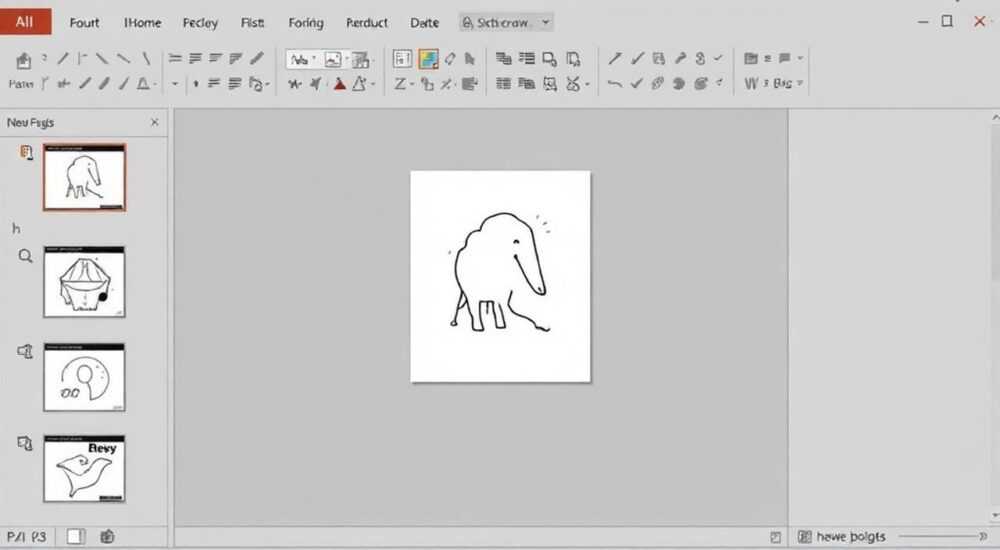Viewport: 1000px width, 550px height.
Task: Click the Z sort icon in ribbon
Action: coord(400,84)
